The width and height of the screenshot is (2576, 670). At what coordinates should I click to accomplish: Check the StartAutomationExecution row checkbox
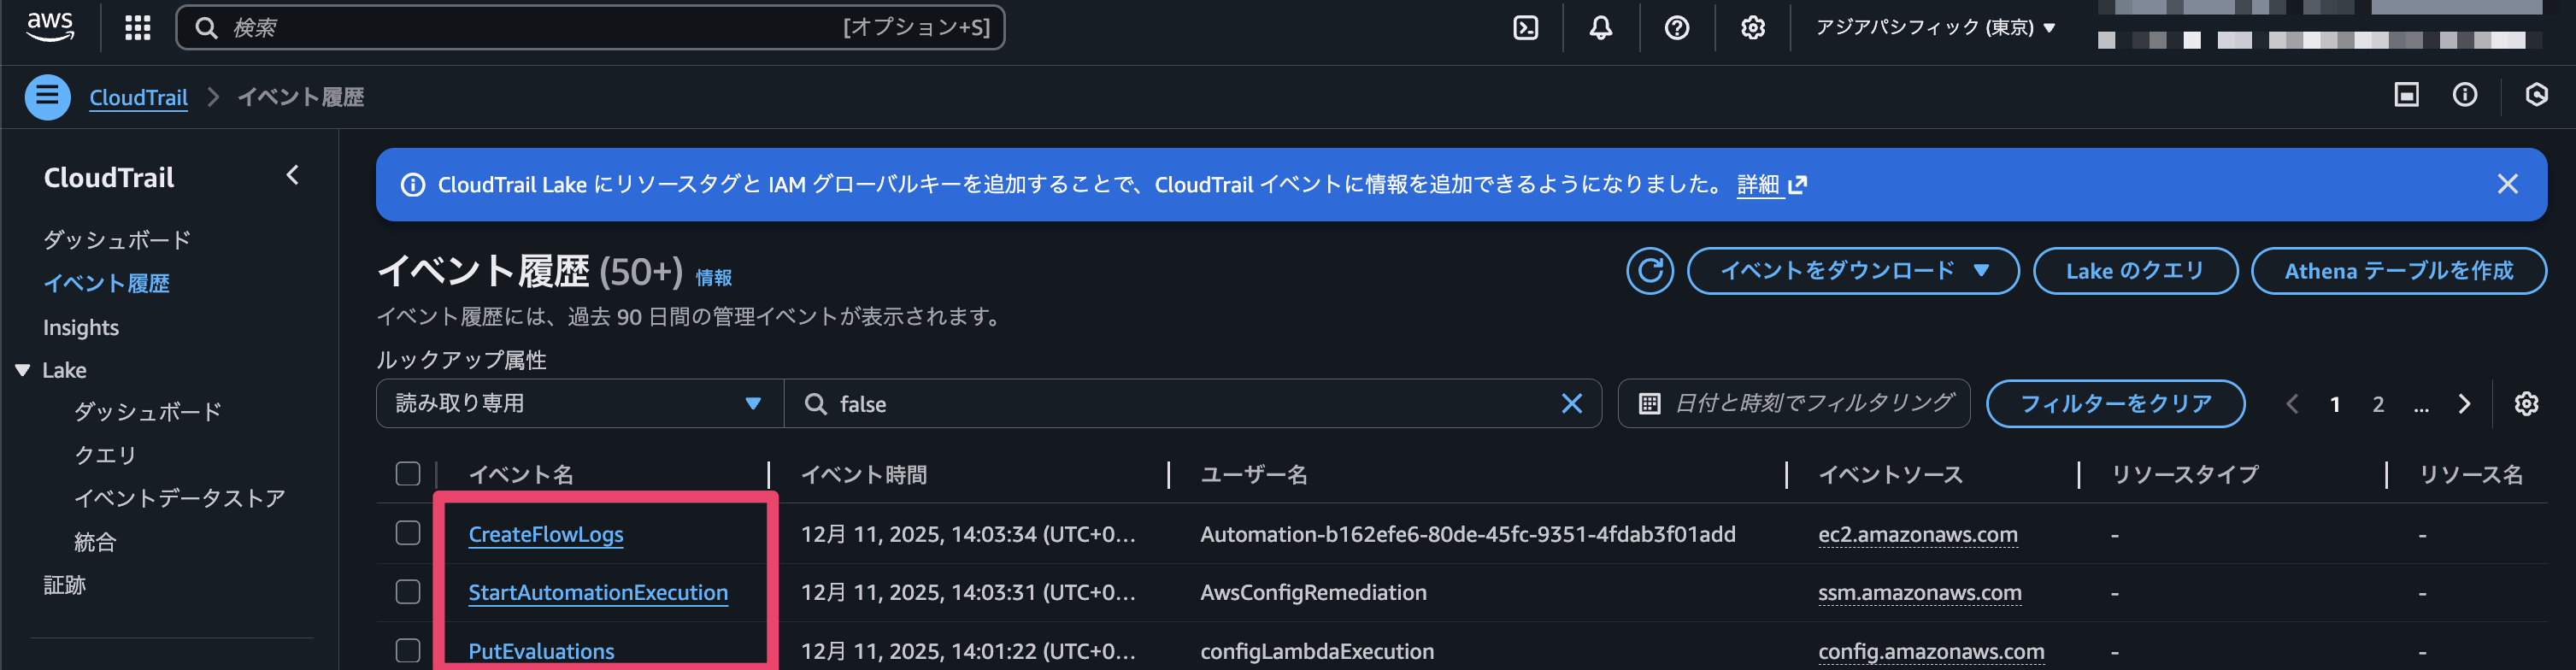408,592
